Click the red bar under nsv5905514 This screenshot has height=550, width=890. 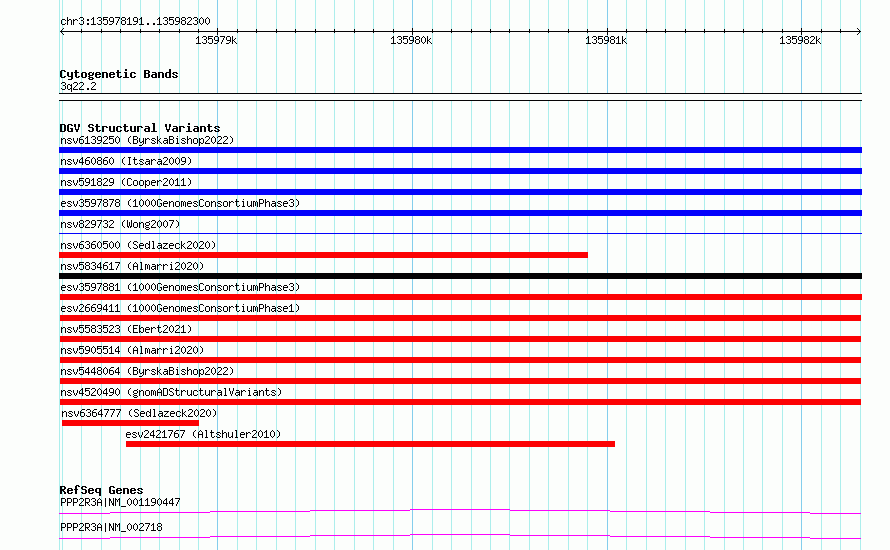[x=460, y=360]
